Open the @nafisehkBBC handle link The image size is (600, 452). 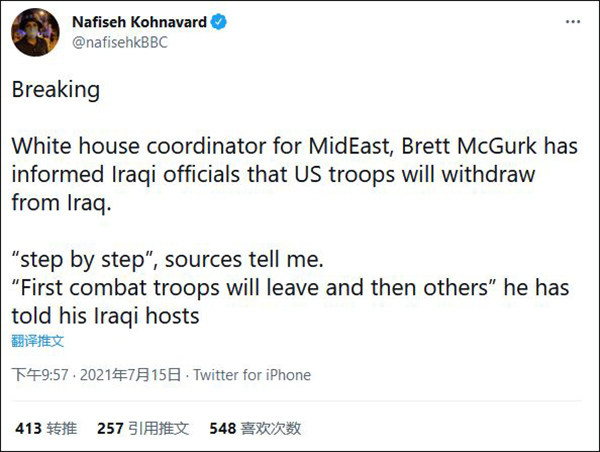pos(117,42)
